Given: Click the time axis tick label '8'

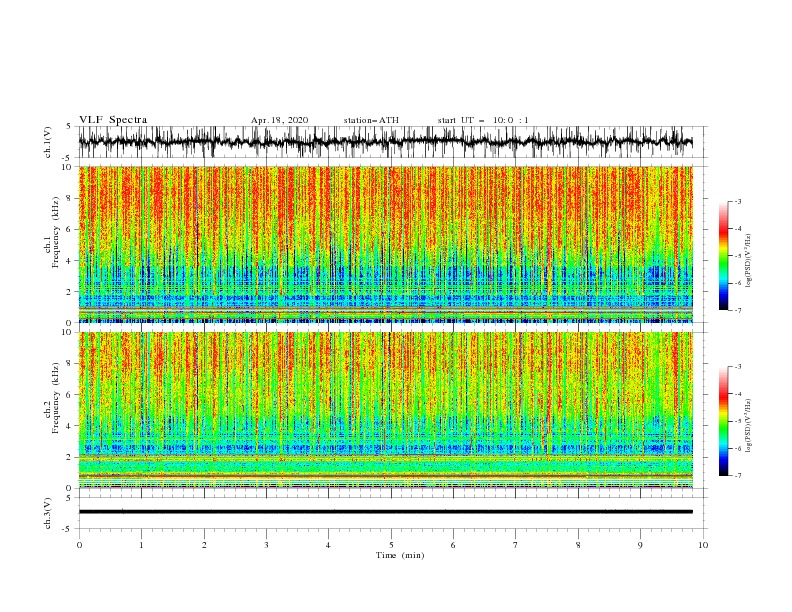Looking at the screenshot, I should coord(578,545).
